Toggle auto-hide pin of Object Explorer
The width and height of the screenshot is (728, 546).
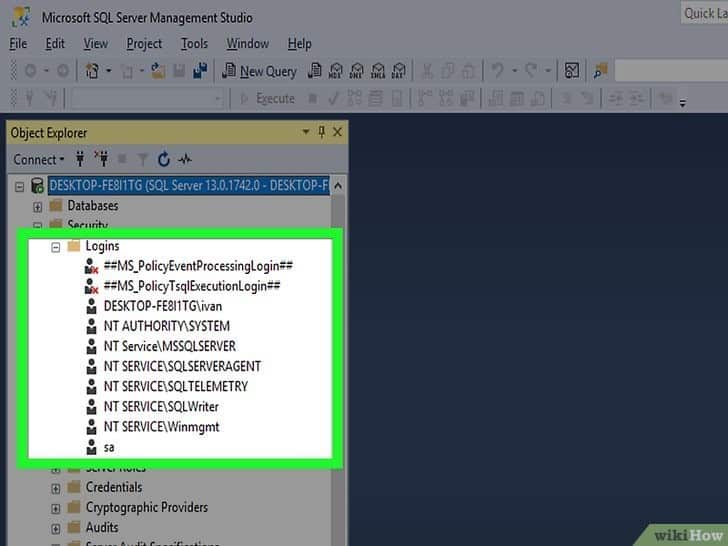pos(321,132)
